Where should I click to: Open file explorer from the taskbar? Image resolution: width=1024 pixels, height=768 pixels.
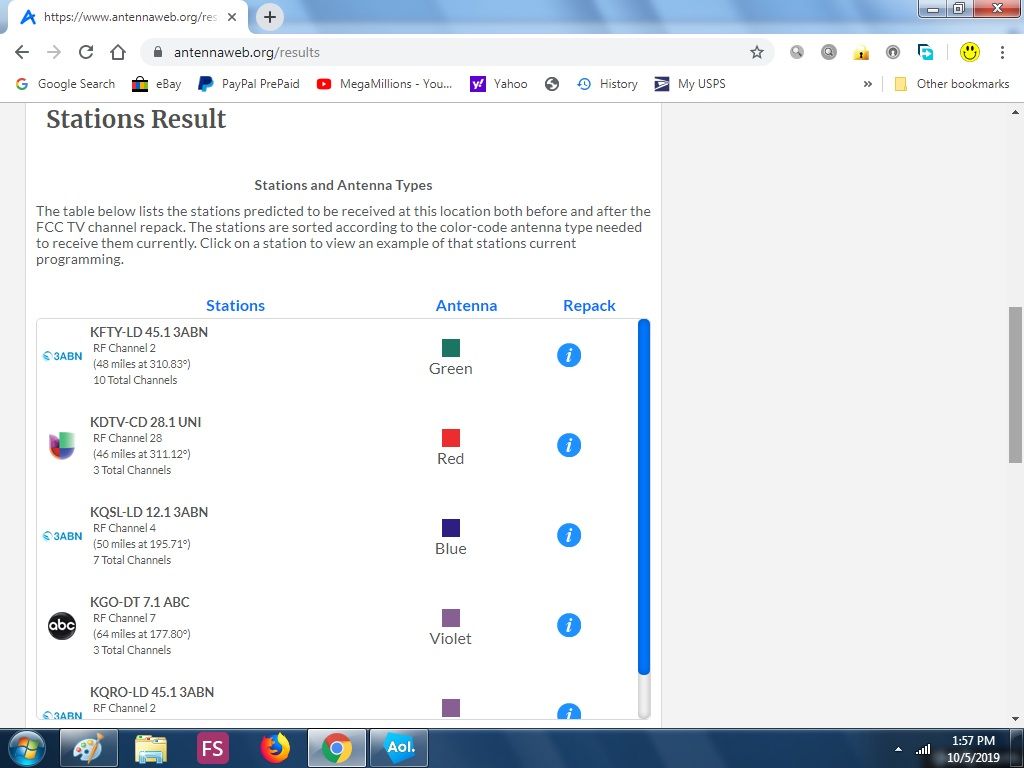pos(151,748)
